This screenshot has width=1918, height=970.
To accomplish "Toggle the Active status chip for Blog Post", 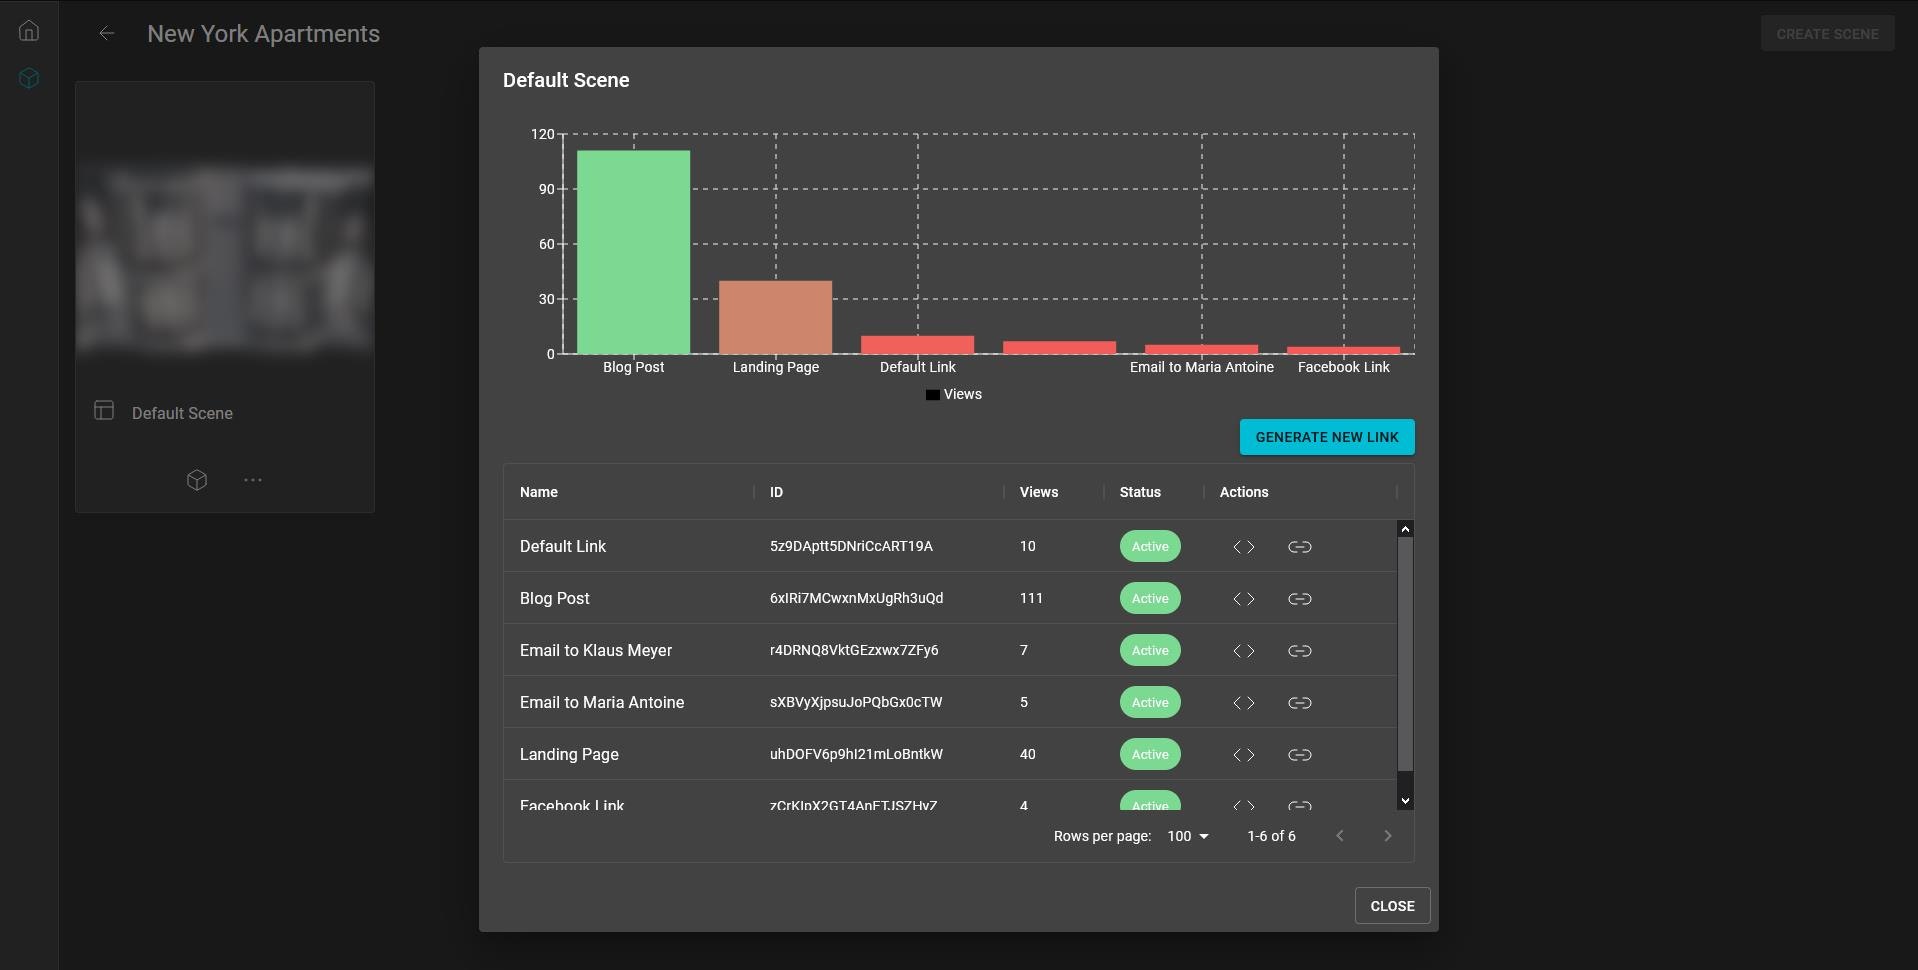I will click(x=1150, y=599).
